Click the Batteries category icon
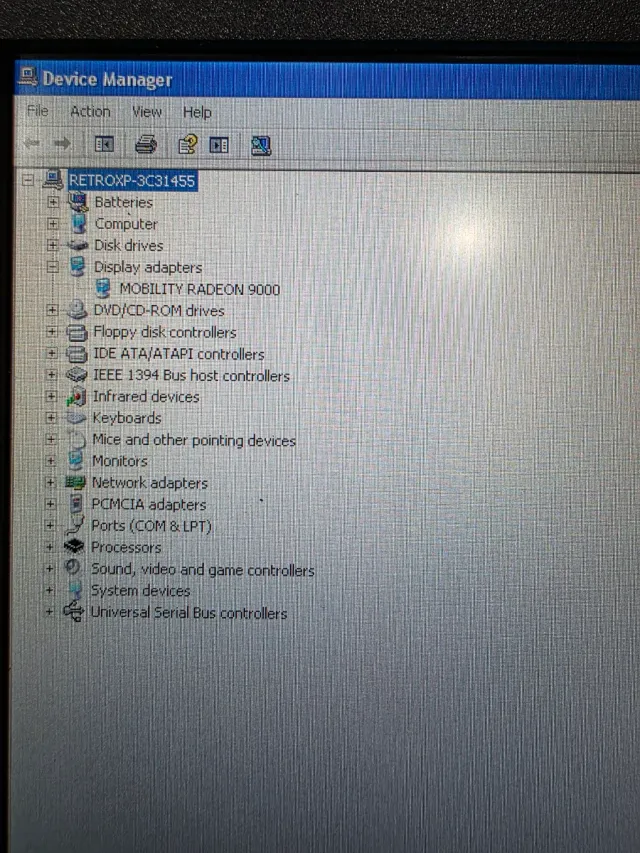The image size is (640, 853). [78, 202]
